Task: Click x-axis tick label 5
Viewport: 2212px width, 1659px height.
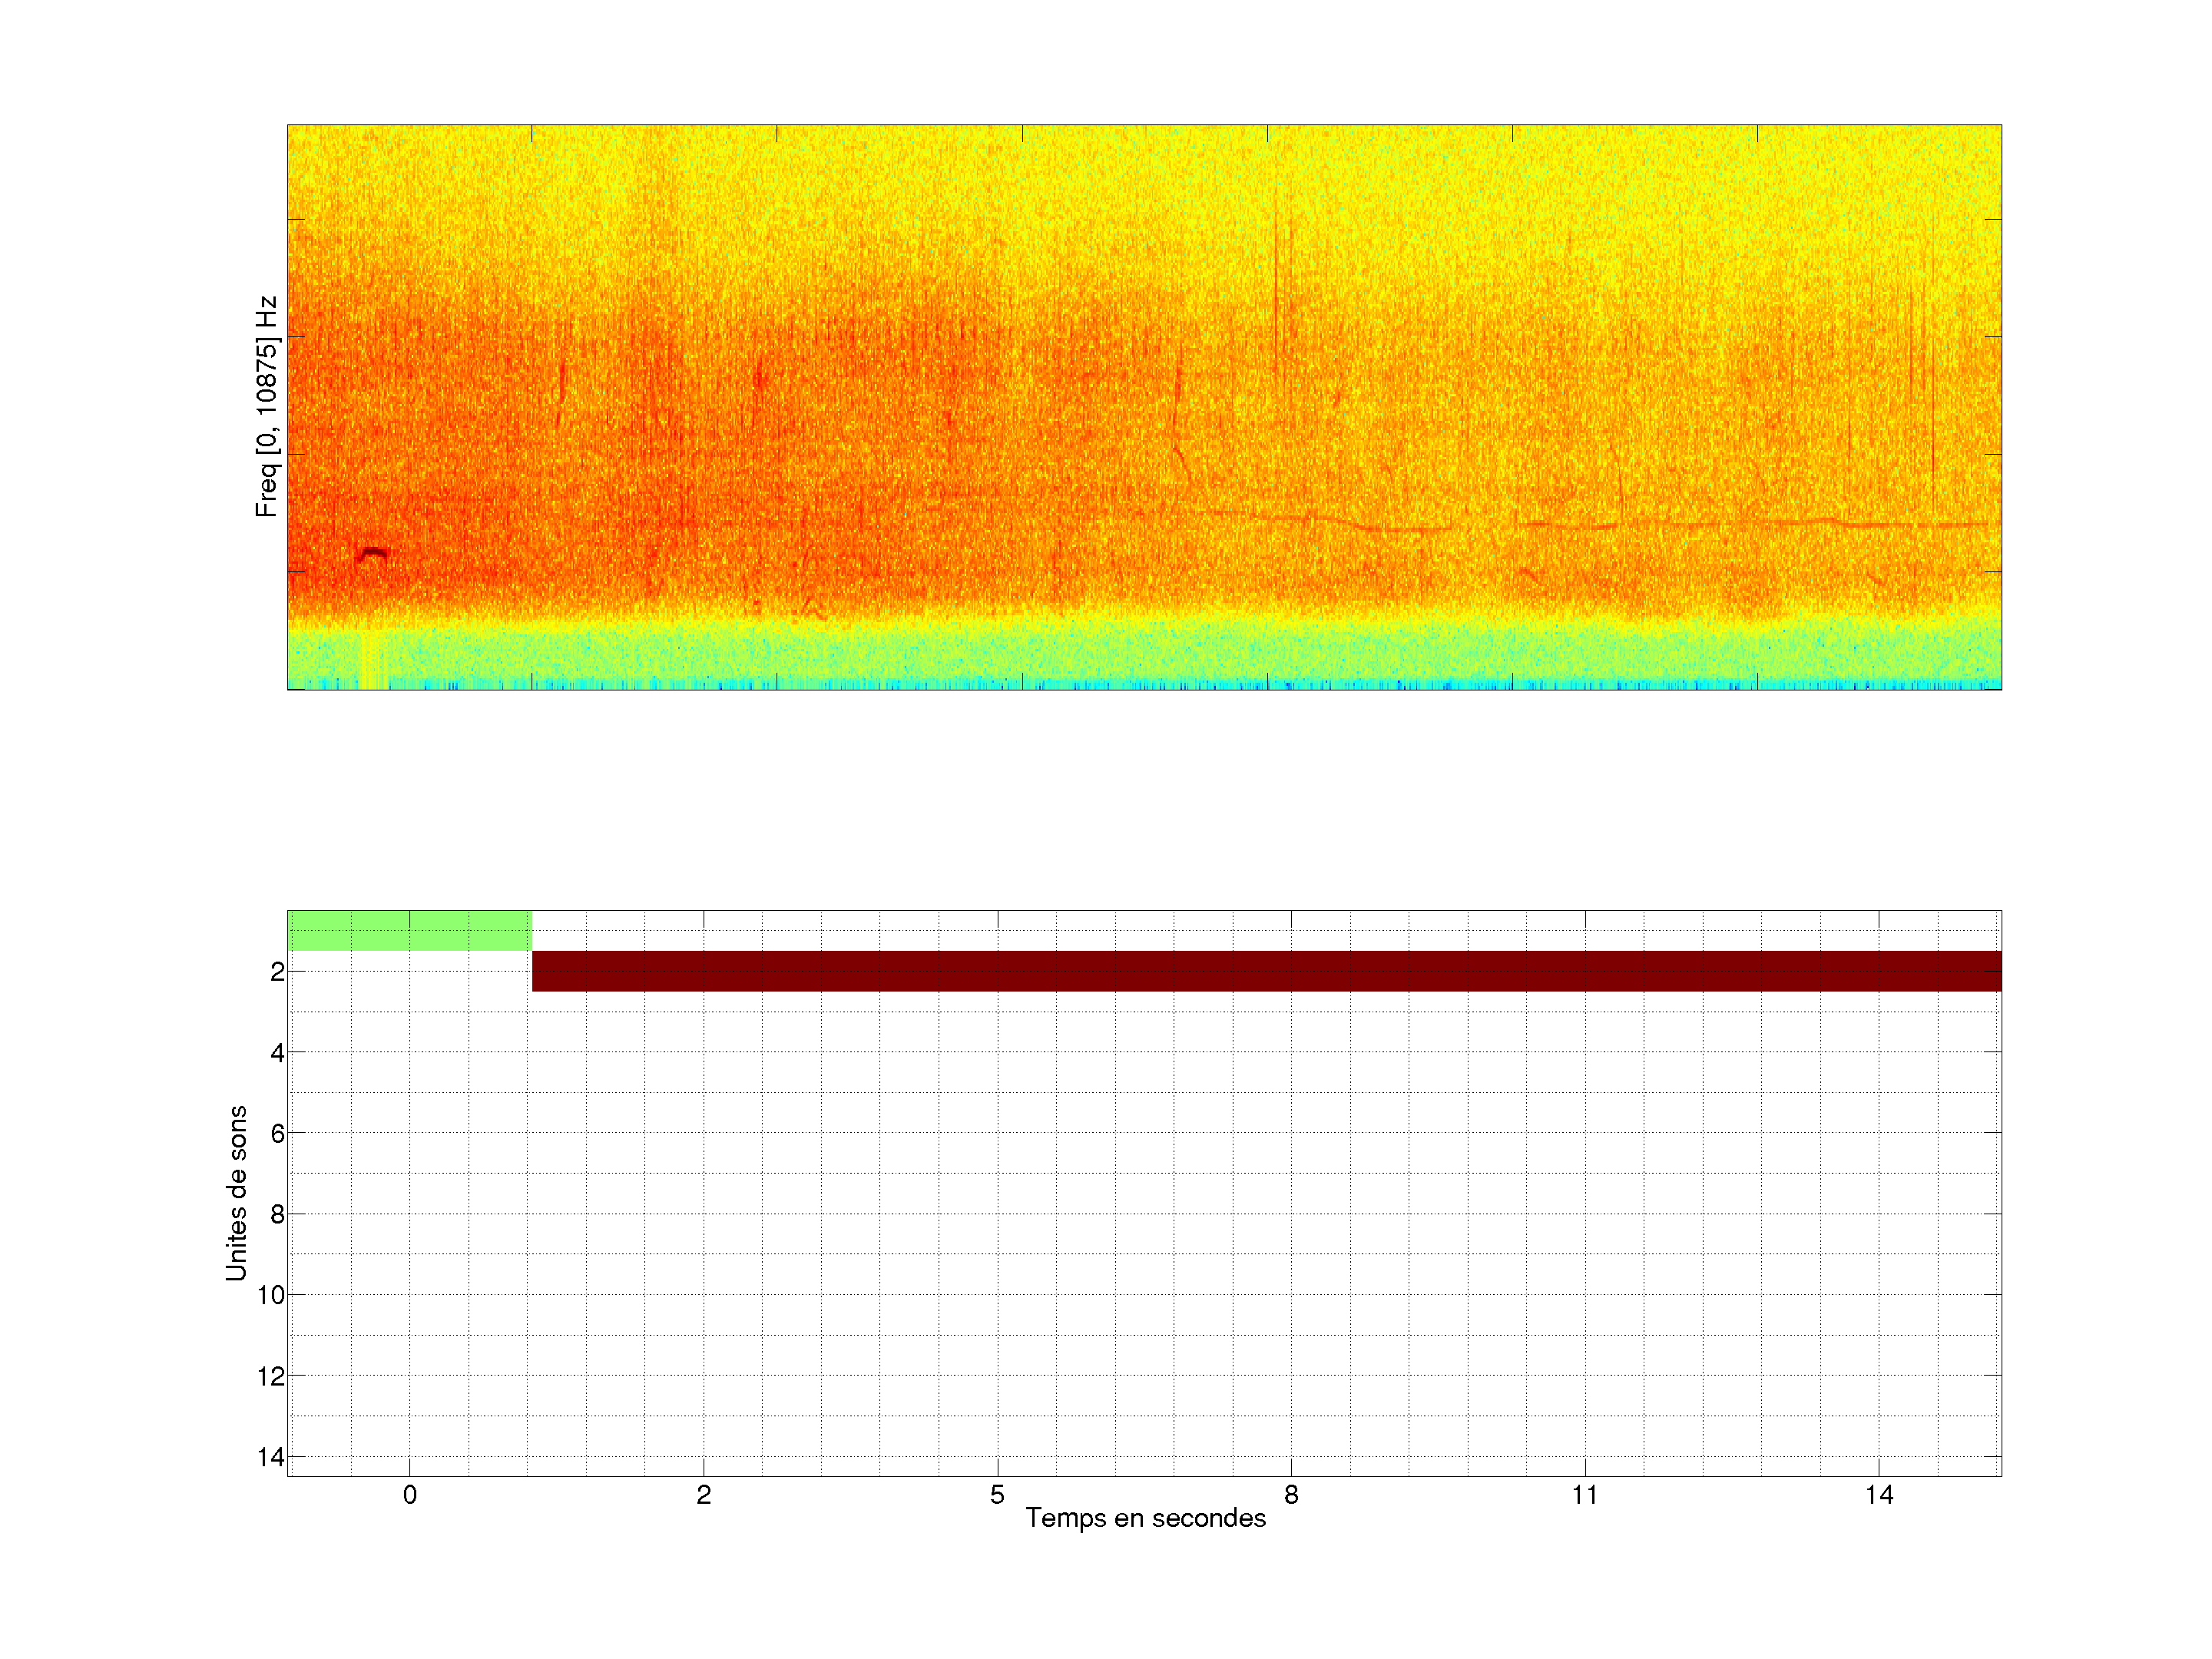Action: [x=997, y=1495]
